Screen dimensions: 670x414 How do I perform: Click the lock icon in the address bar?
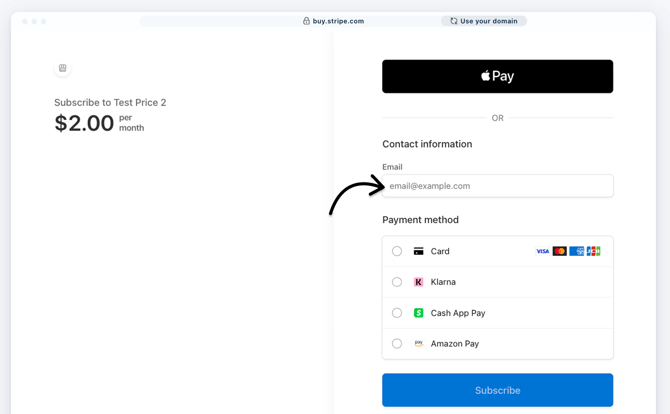(x=306, y=21)
